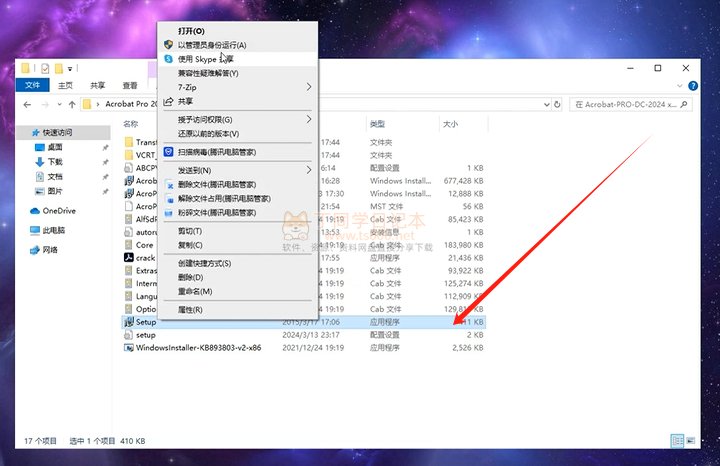Select the Setup application file
This screenshot has height=466, width=720.
pyautogui.click(x=304, y=322)
